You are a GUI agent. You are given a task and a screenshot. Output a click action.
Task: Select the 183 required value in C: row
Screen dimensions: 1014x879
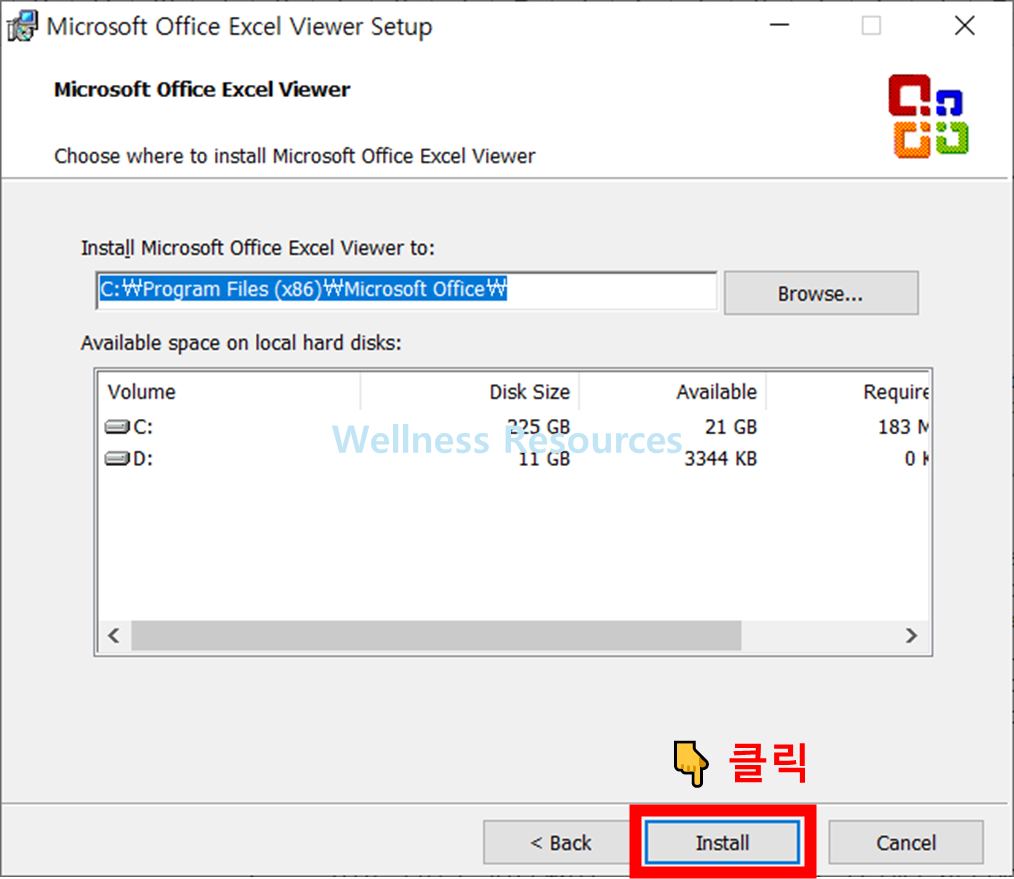(903, 427)
